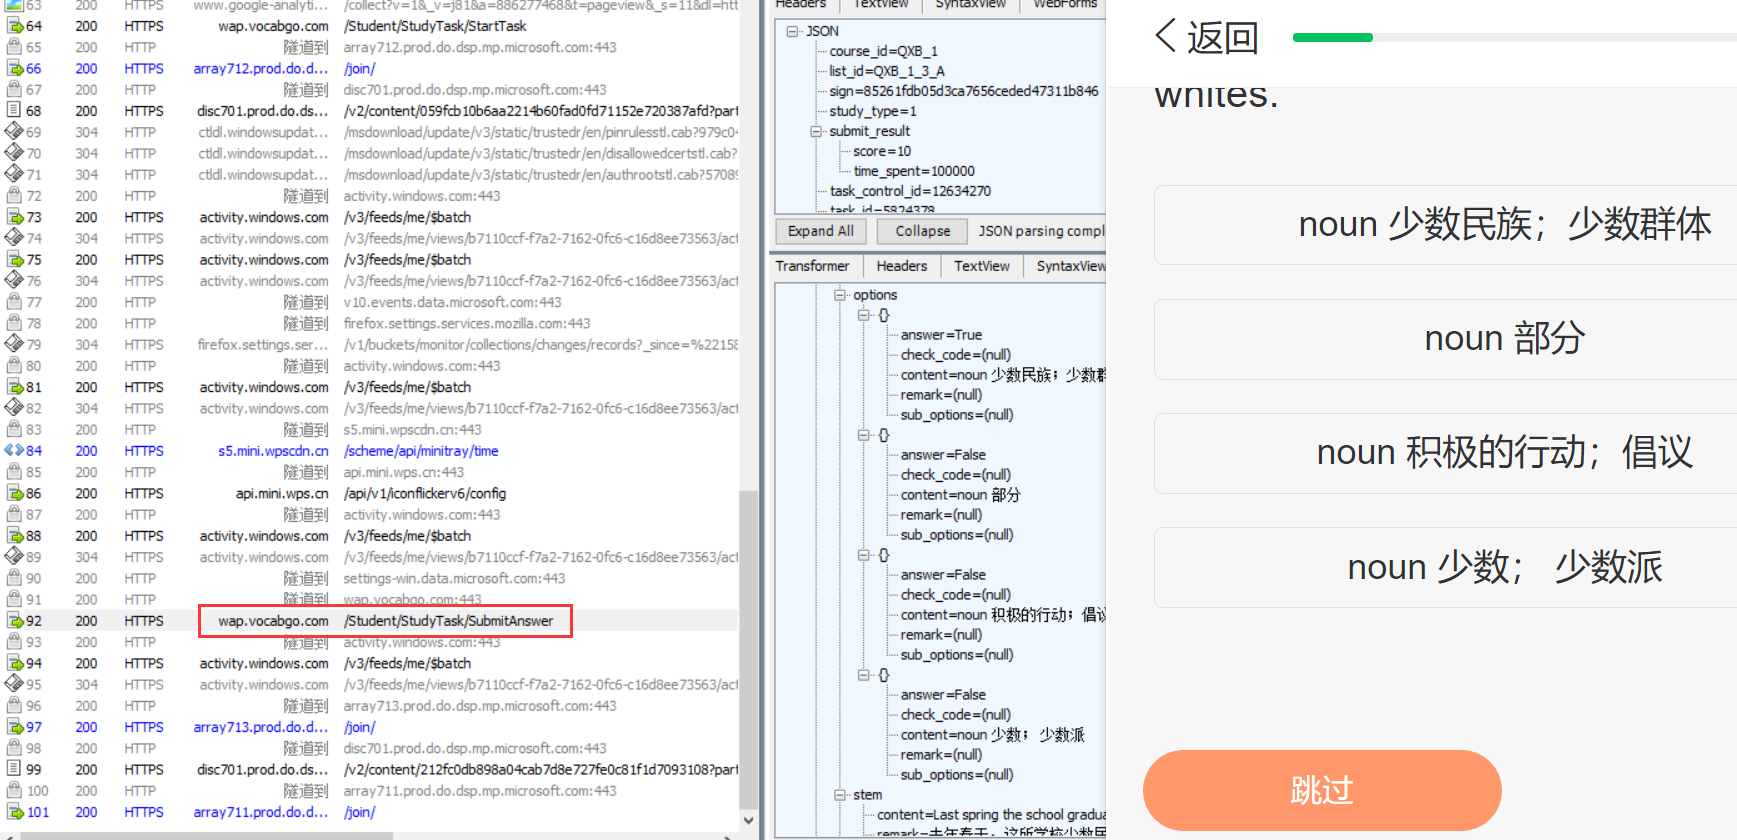Click the lock icon of row 100
This screenshot has height=840, width=1737.
[x=14, y=790]
